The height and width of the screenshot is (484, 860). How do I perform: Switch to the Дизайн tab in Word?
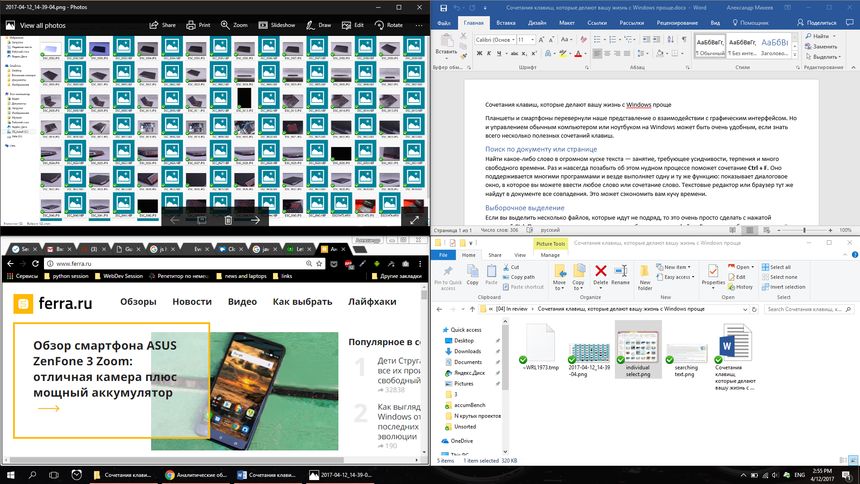[x=537, y=23]
